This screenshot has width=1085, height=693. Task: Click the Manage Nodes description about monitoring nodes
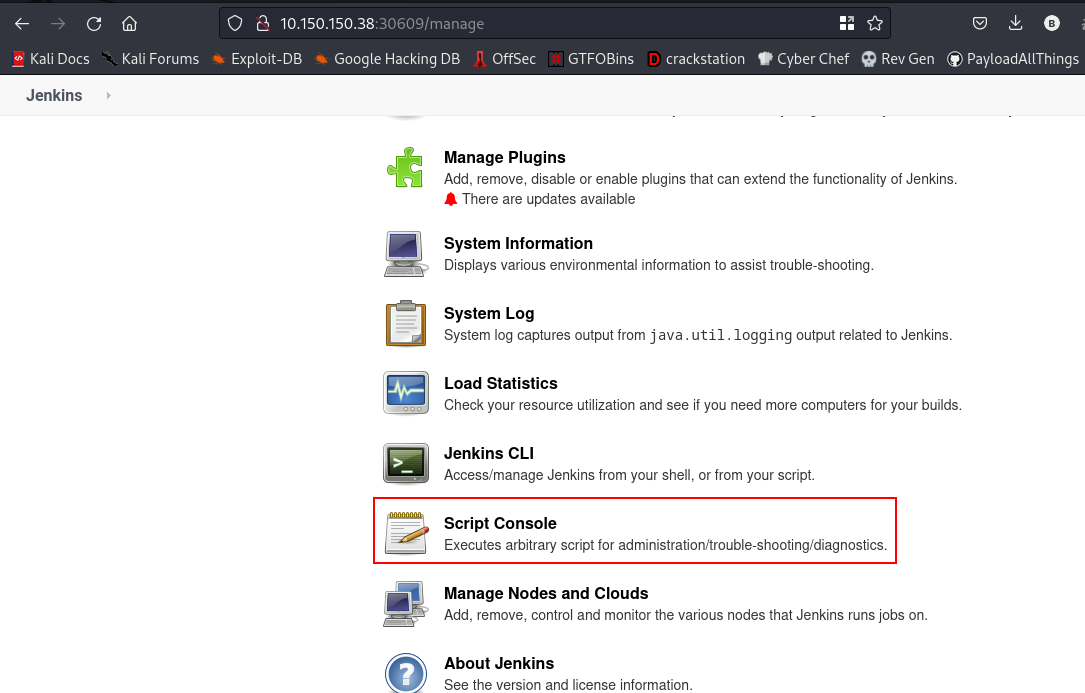(686, 615)
